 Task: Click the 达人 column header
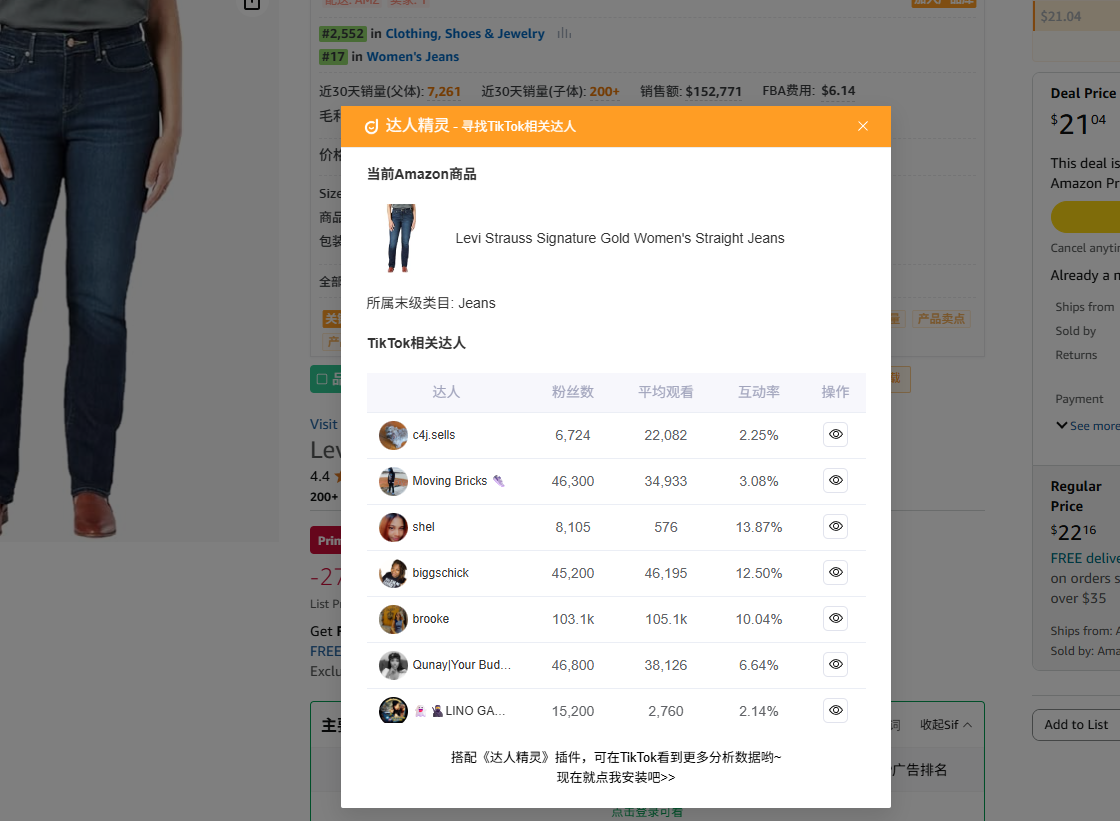[x=446, y=392]
